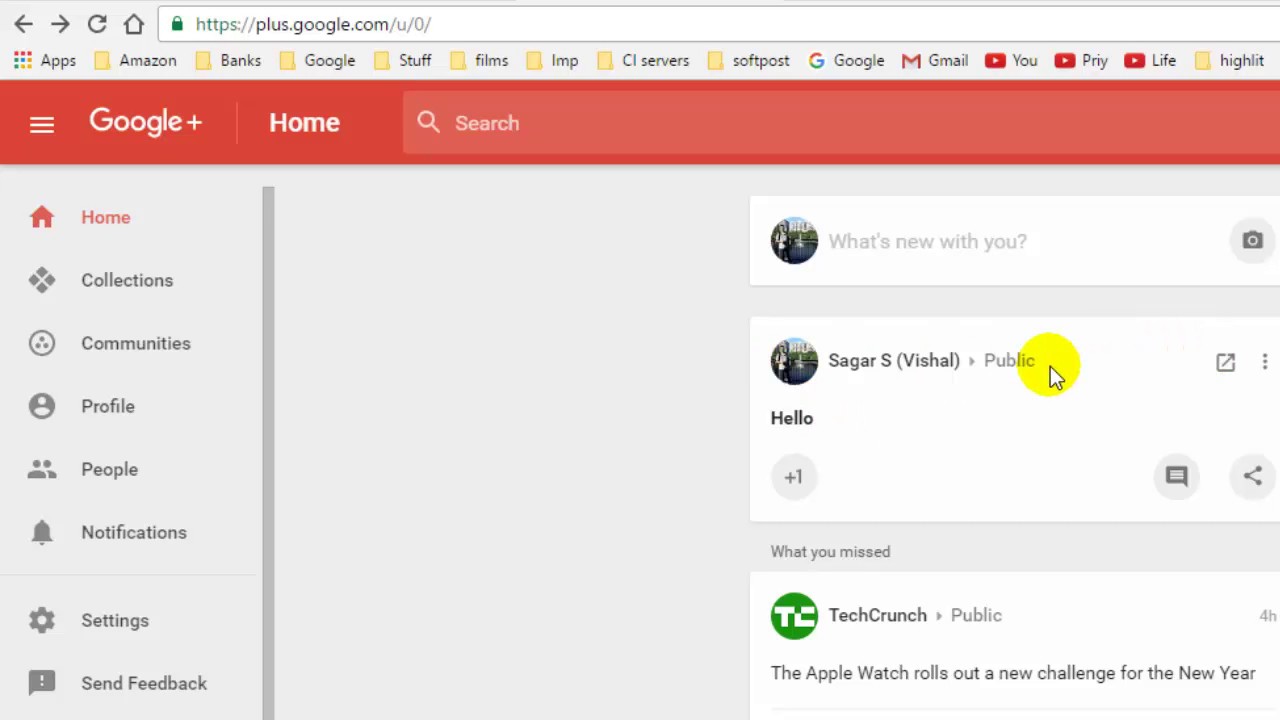The width and height of the screenshot is (1280, 720).
Task: Open the highlit bookmarks folder
Action: 1229,61
